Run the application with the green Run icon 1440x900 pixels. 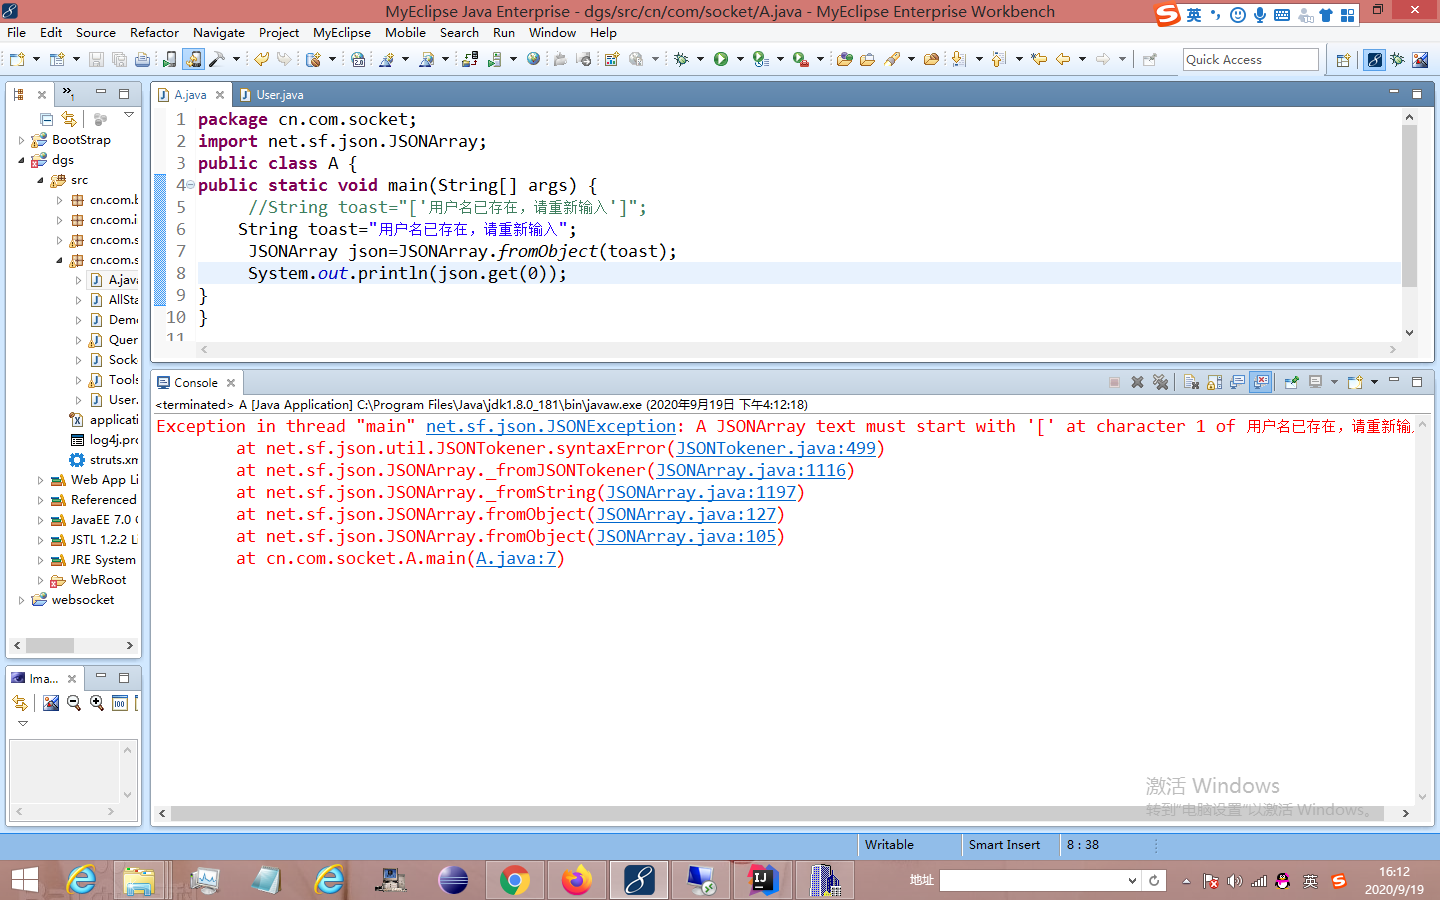tap(721, 60)
